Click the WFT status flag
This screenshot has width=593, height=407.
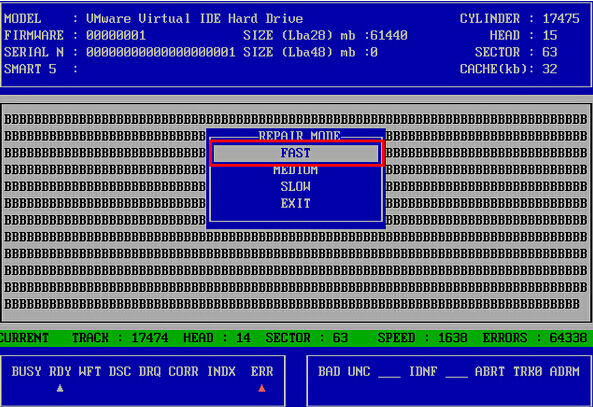point(90,371)
